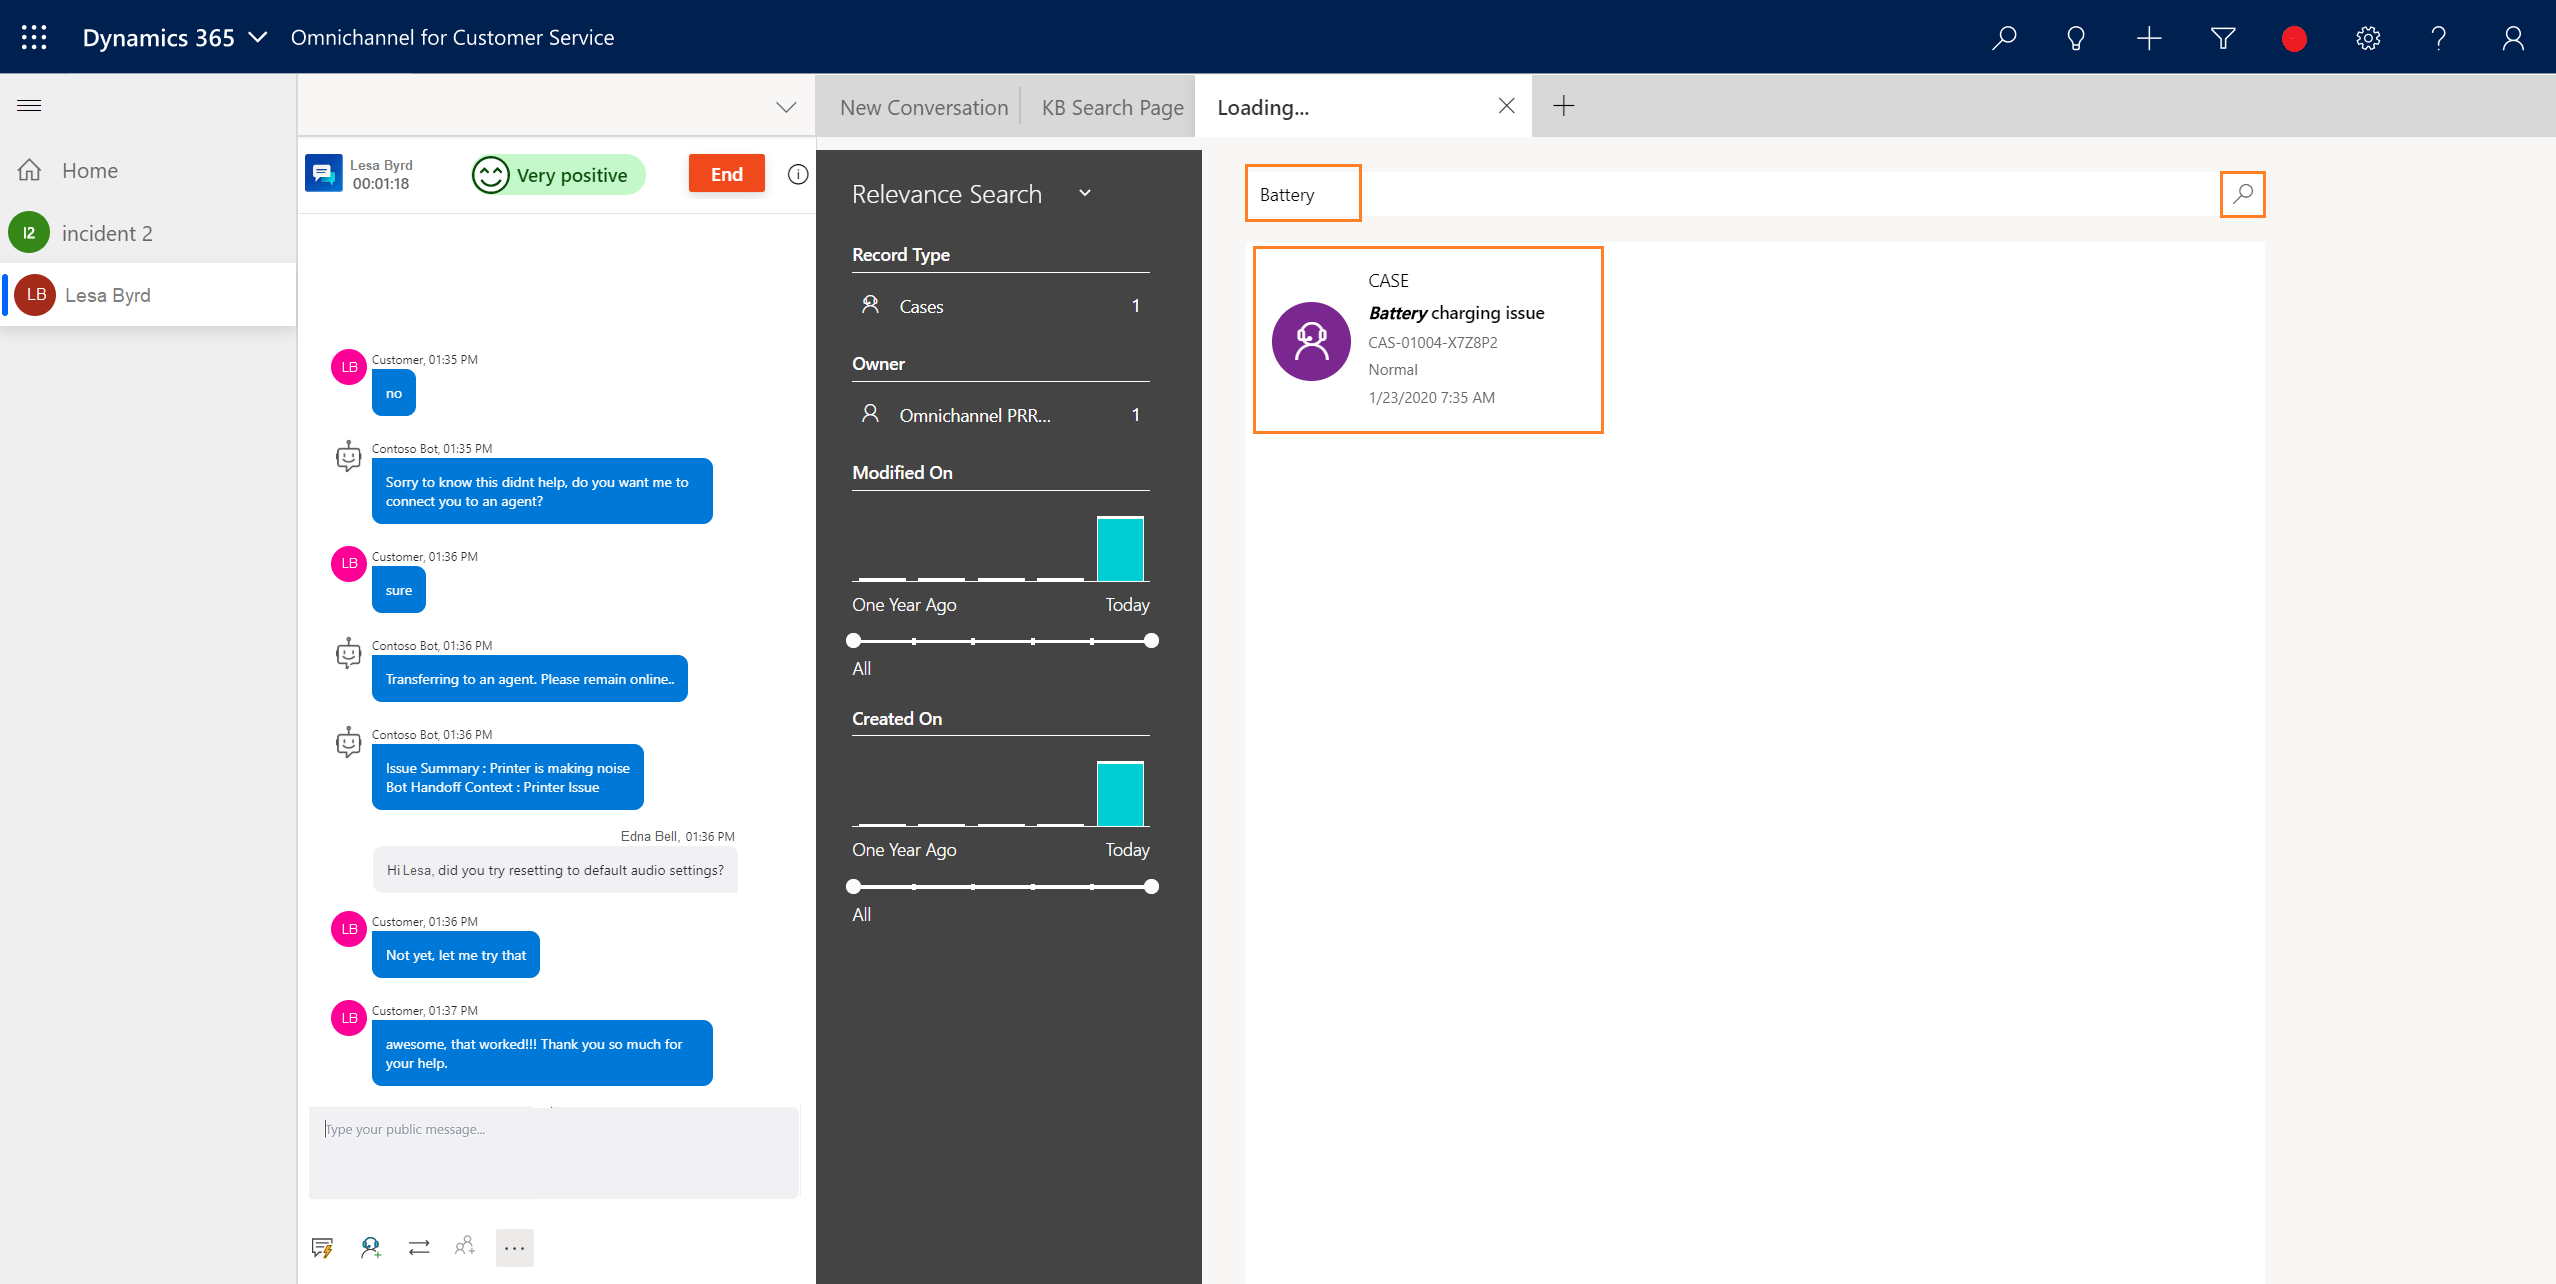Click the transfer conversation icon
This screenshot has width=2556, height=1284.
click(418, 1248)
